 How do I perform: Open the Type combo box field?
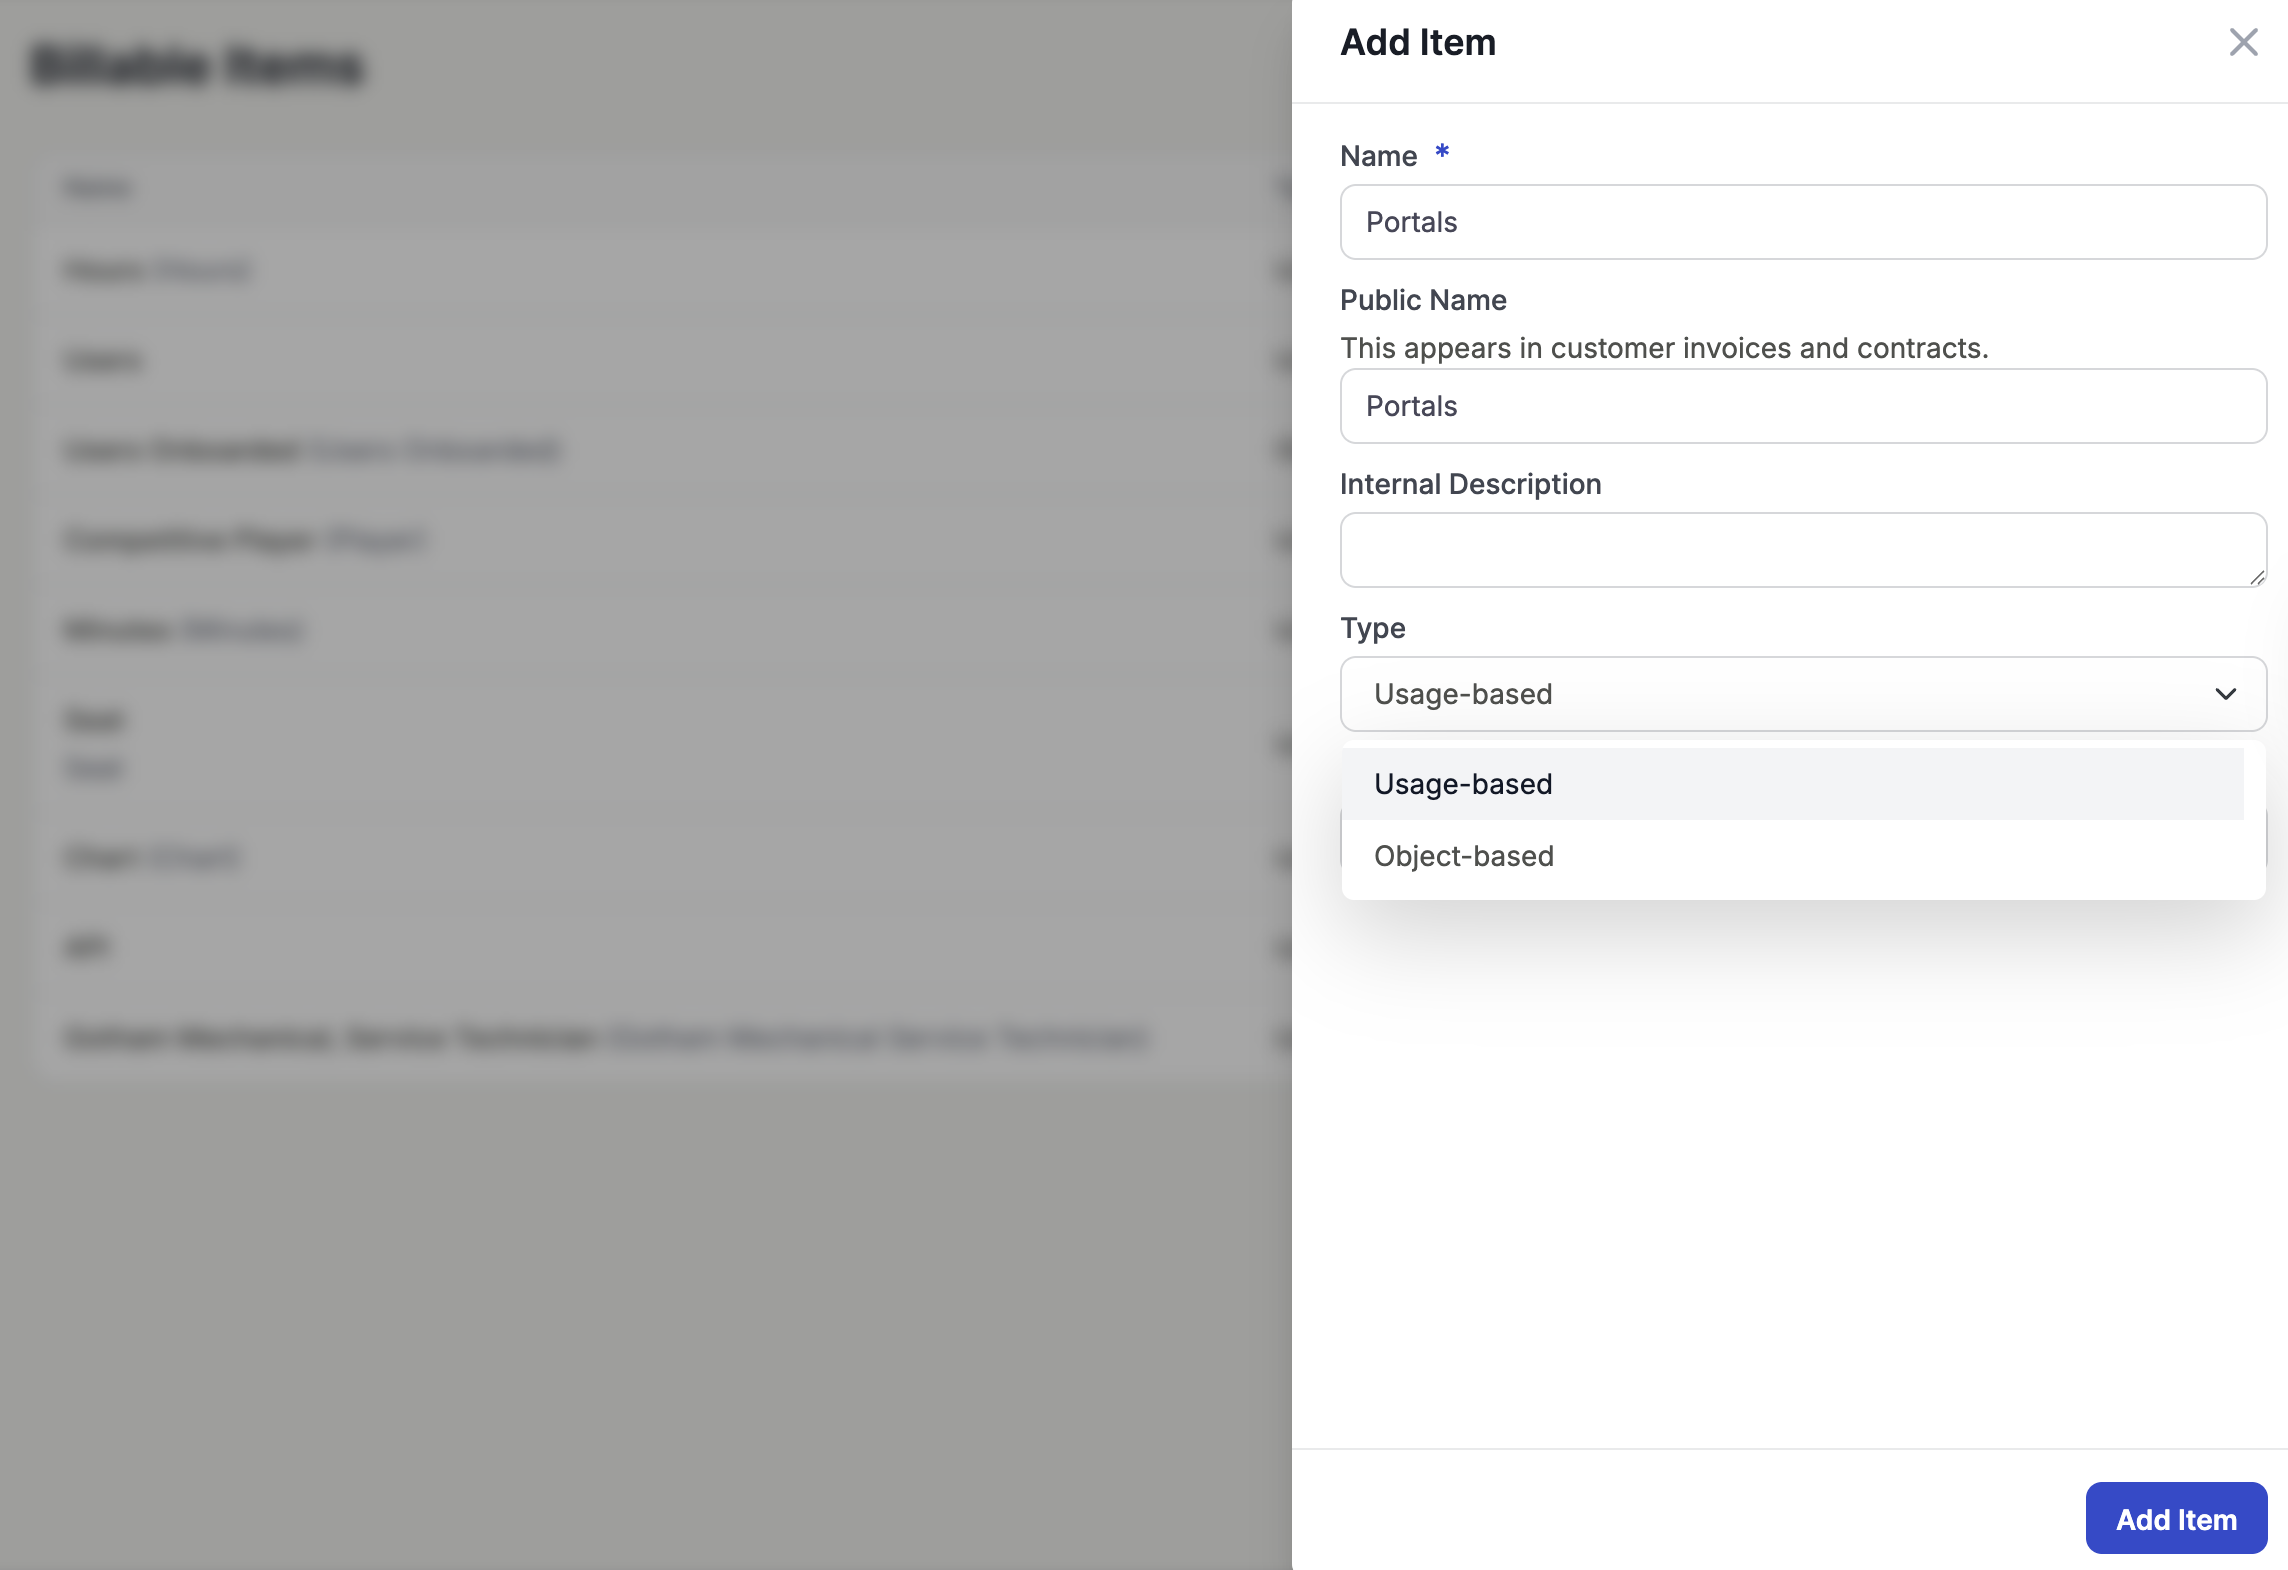[x=1780, y=694]
